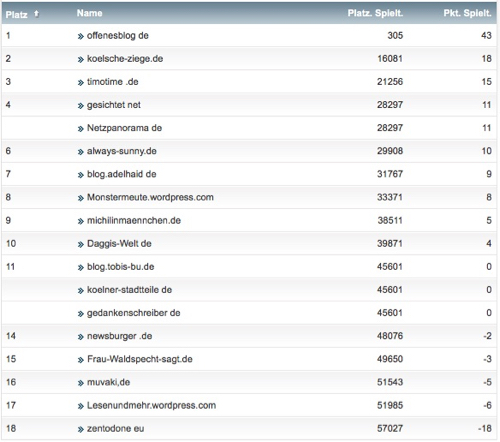Sort table by Name column header
The height and width of the screenshot is (442, 500).
(89, 13)
